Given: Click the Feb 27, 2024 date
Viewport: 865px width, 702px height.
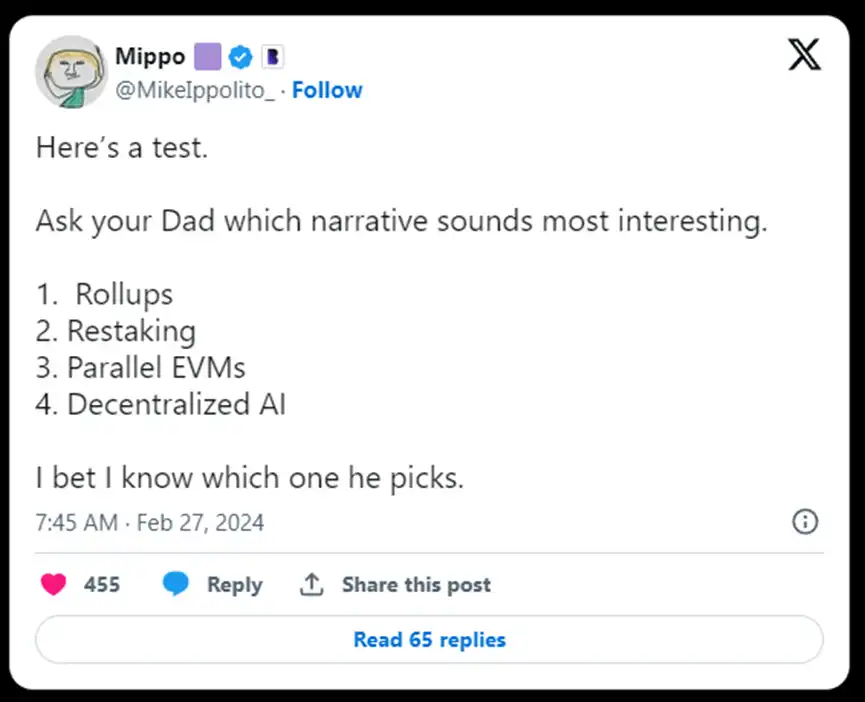Looking at the screenshot, I should [x=200, y=522].
